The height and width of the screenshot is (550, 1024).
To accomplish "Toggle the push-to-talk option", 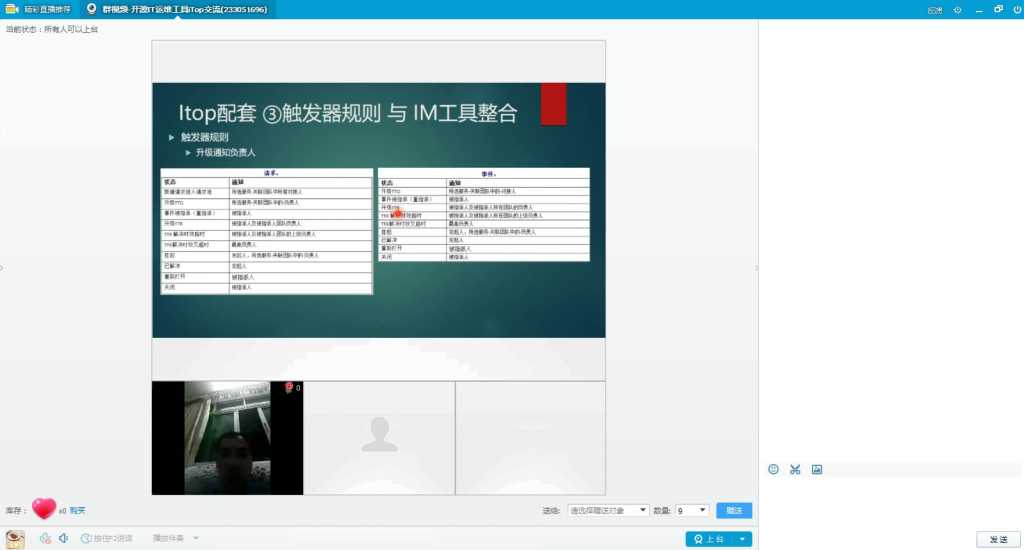I will coord(107,538).
